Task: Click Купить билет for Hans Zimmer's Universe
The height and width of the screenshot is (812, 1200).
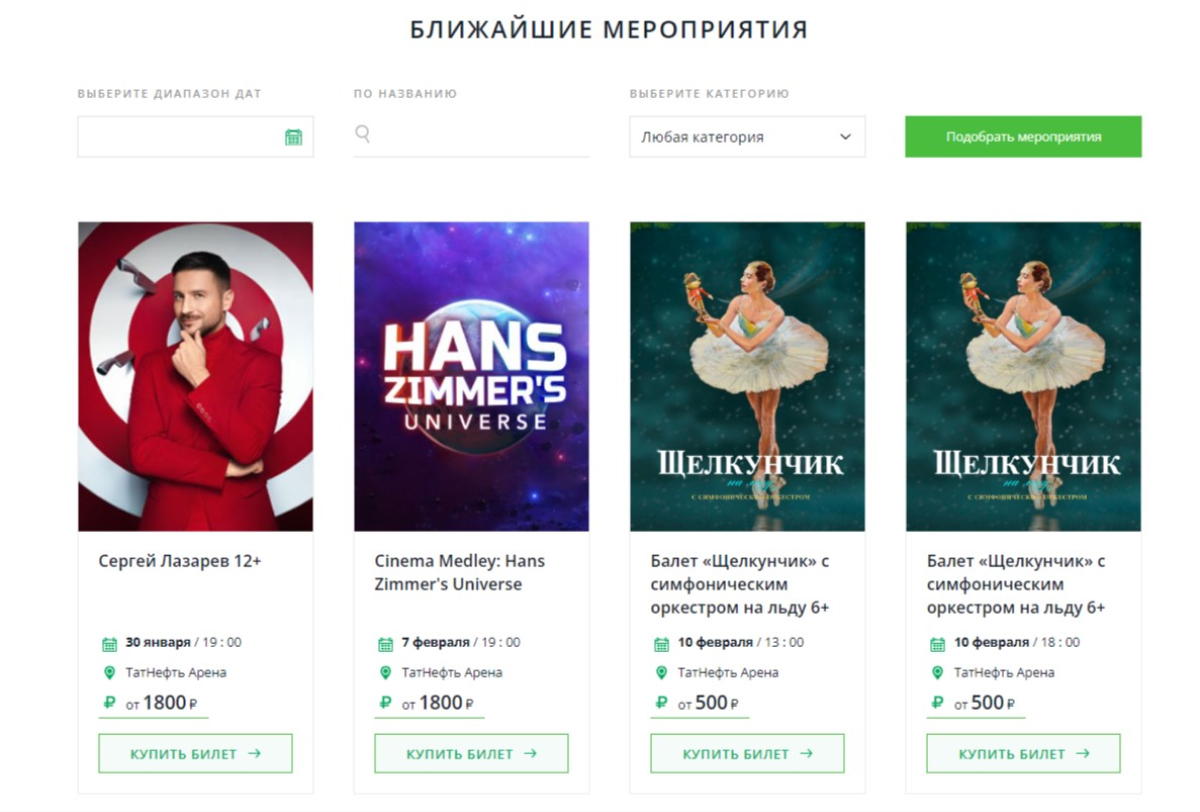Action: point(471,754)
